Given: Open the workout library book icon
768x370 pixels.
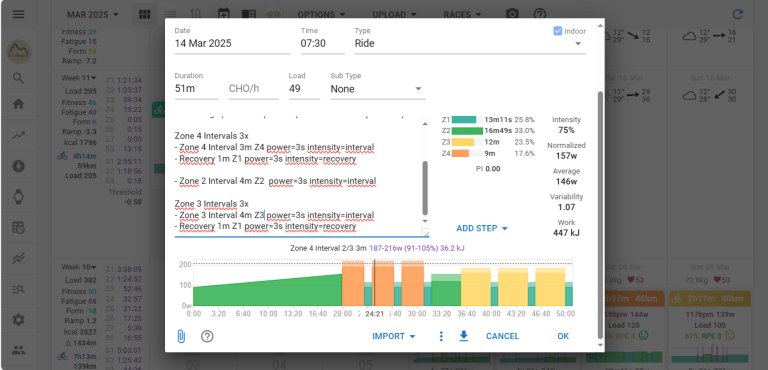Looking at the screenshot, I should click(x=249, y=14).
